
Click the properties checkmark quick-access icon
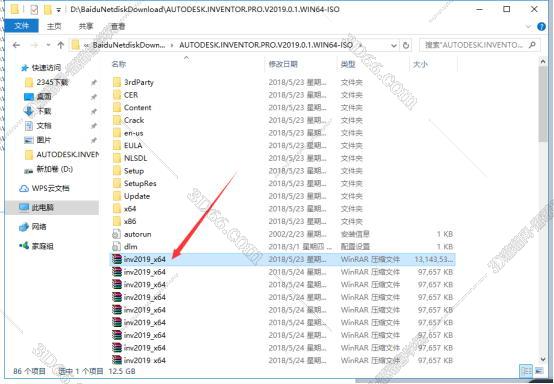pos(34,10)
